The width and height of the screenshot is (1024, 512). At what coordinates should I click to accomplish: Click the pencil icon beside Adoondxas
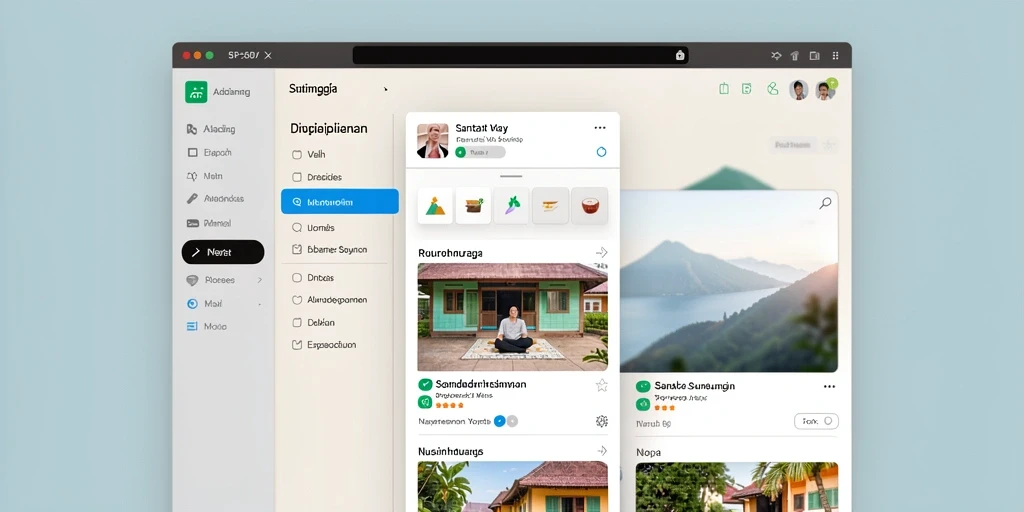[192, 199]
